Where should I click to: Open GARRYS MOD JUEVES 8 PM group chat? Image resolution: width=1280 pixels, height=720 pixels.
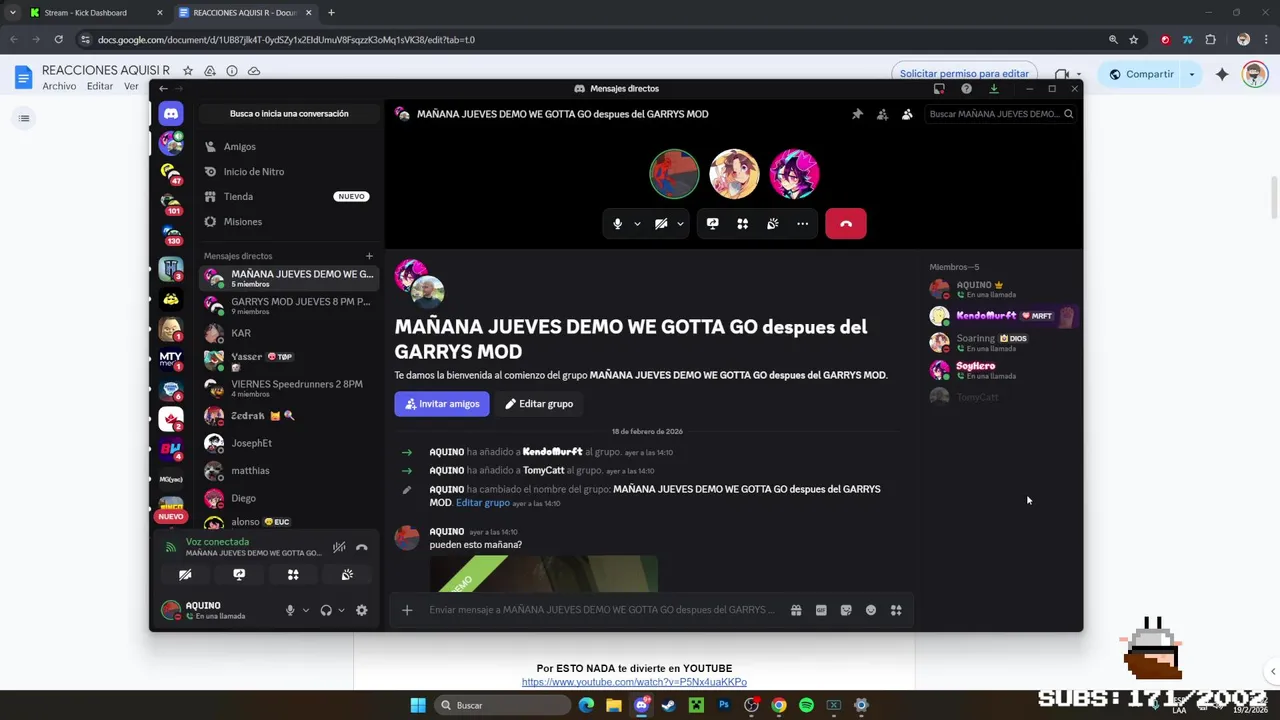tap(288, 305)
